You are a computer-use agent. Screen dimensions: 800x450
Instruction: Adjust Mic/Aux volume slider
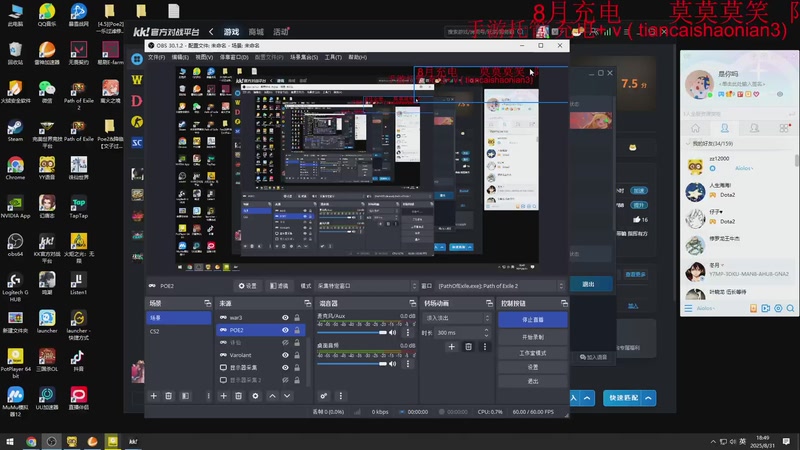coord(352,333)
